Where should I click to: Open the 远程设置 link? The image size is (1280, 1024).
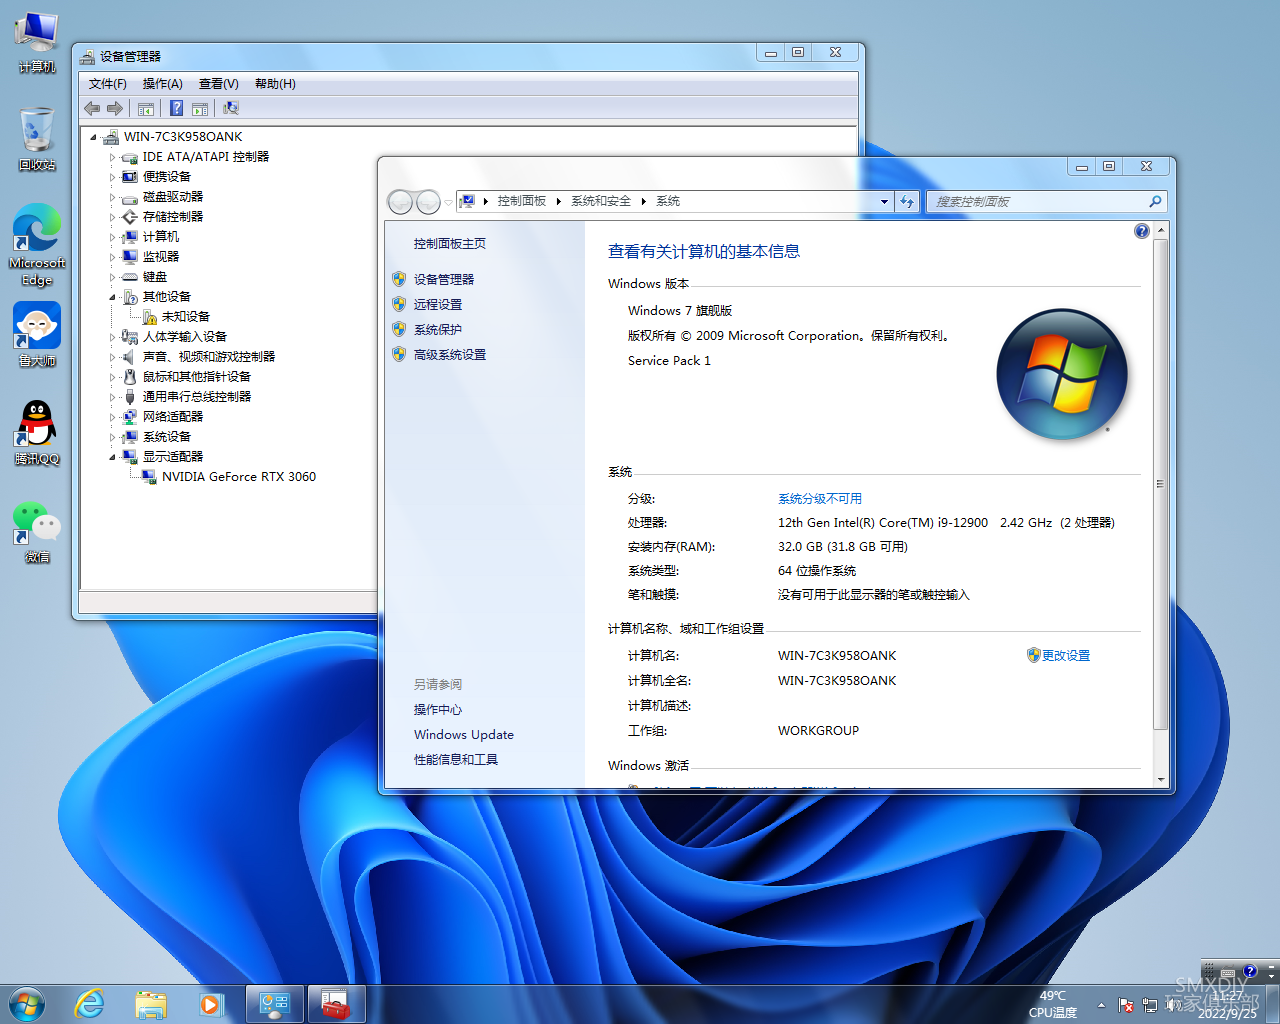coord(438,305)
